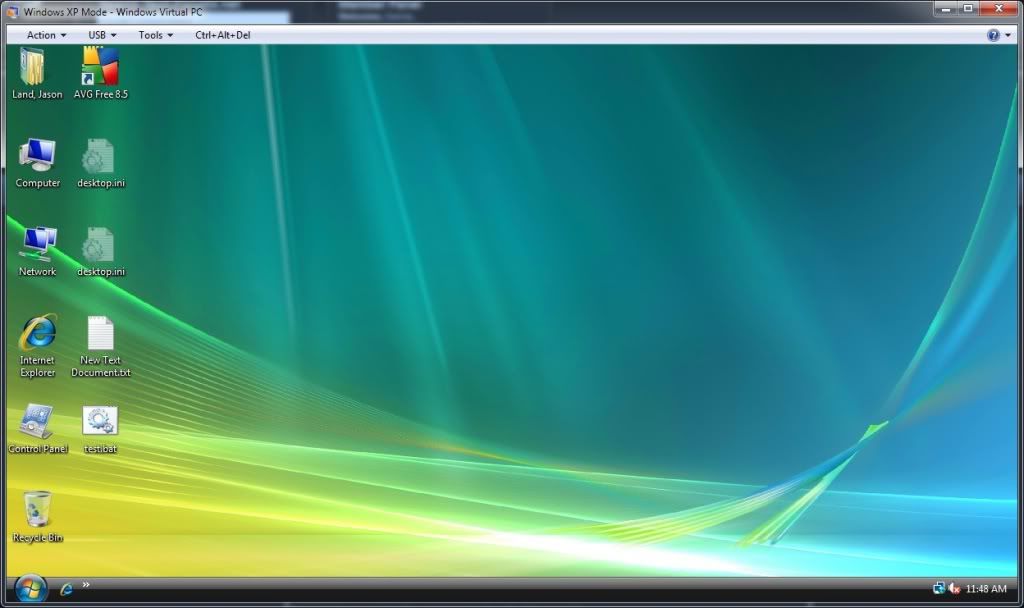Send Ctrl+Alt+Del to the virtual machine
The image size is (1024, 608).
[x=223, y=35]
